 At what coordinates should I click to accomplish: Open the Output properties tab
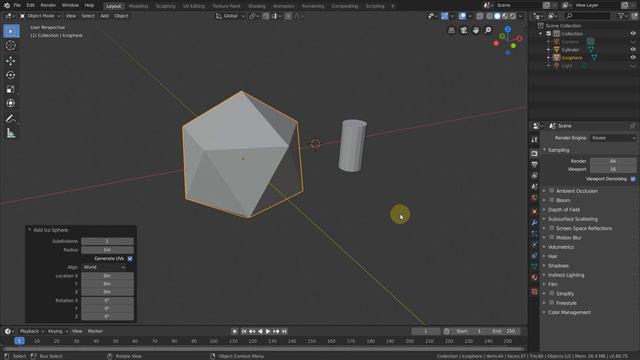[x=534, y=164]
